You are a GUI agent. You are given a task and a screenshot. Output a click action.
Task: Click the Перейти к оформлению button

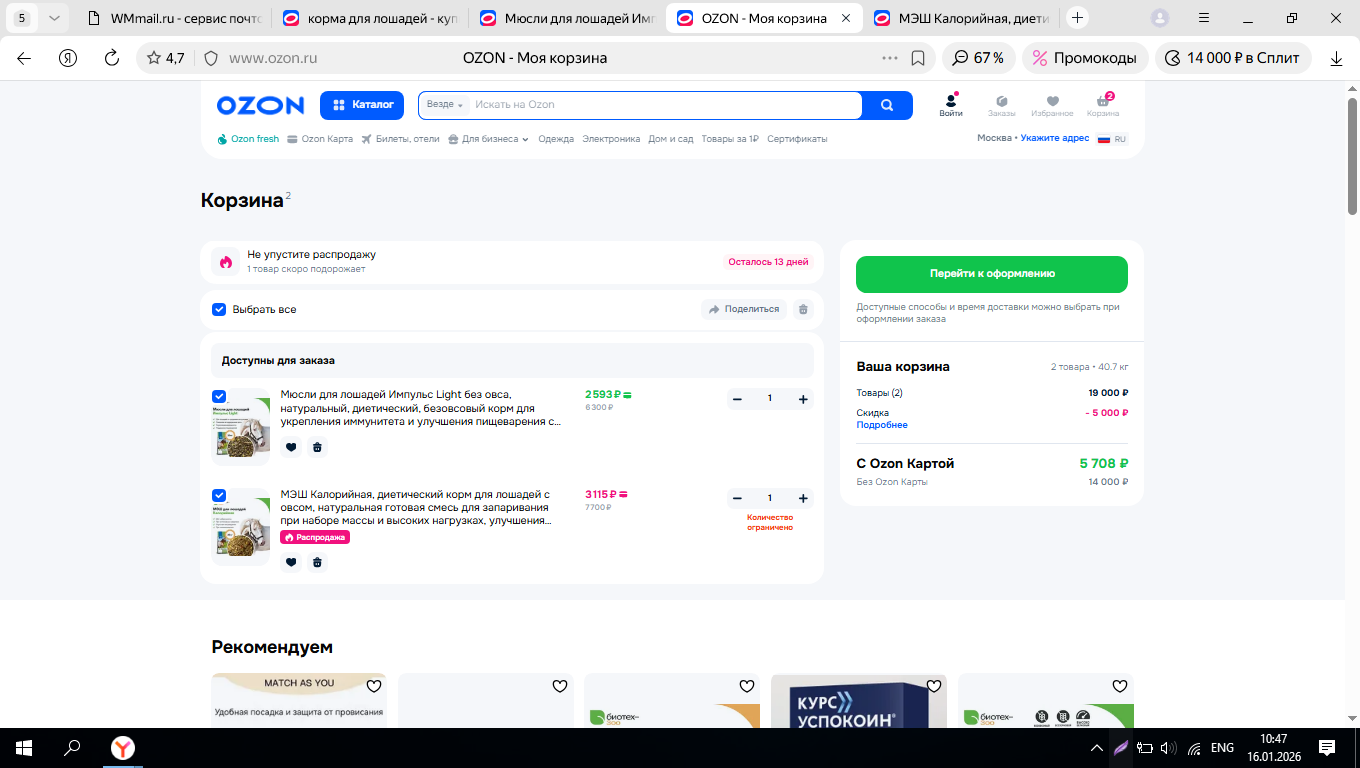click(x=992, y=274)
